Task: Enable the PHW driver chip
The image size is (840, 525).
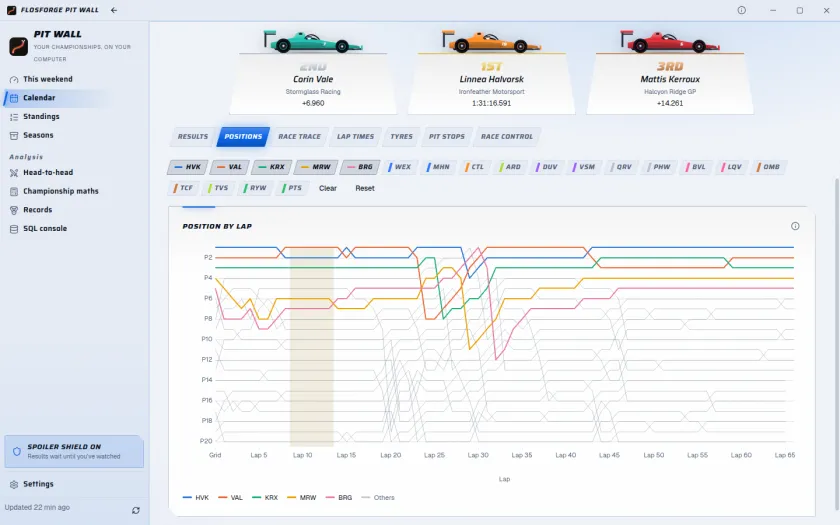Action: point(659,167)
